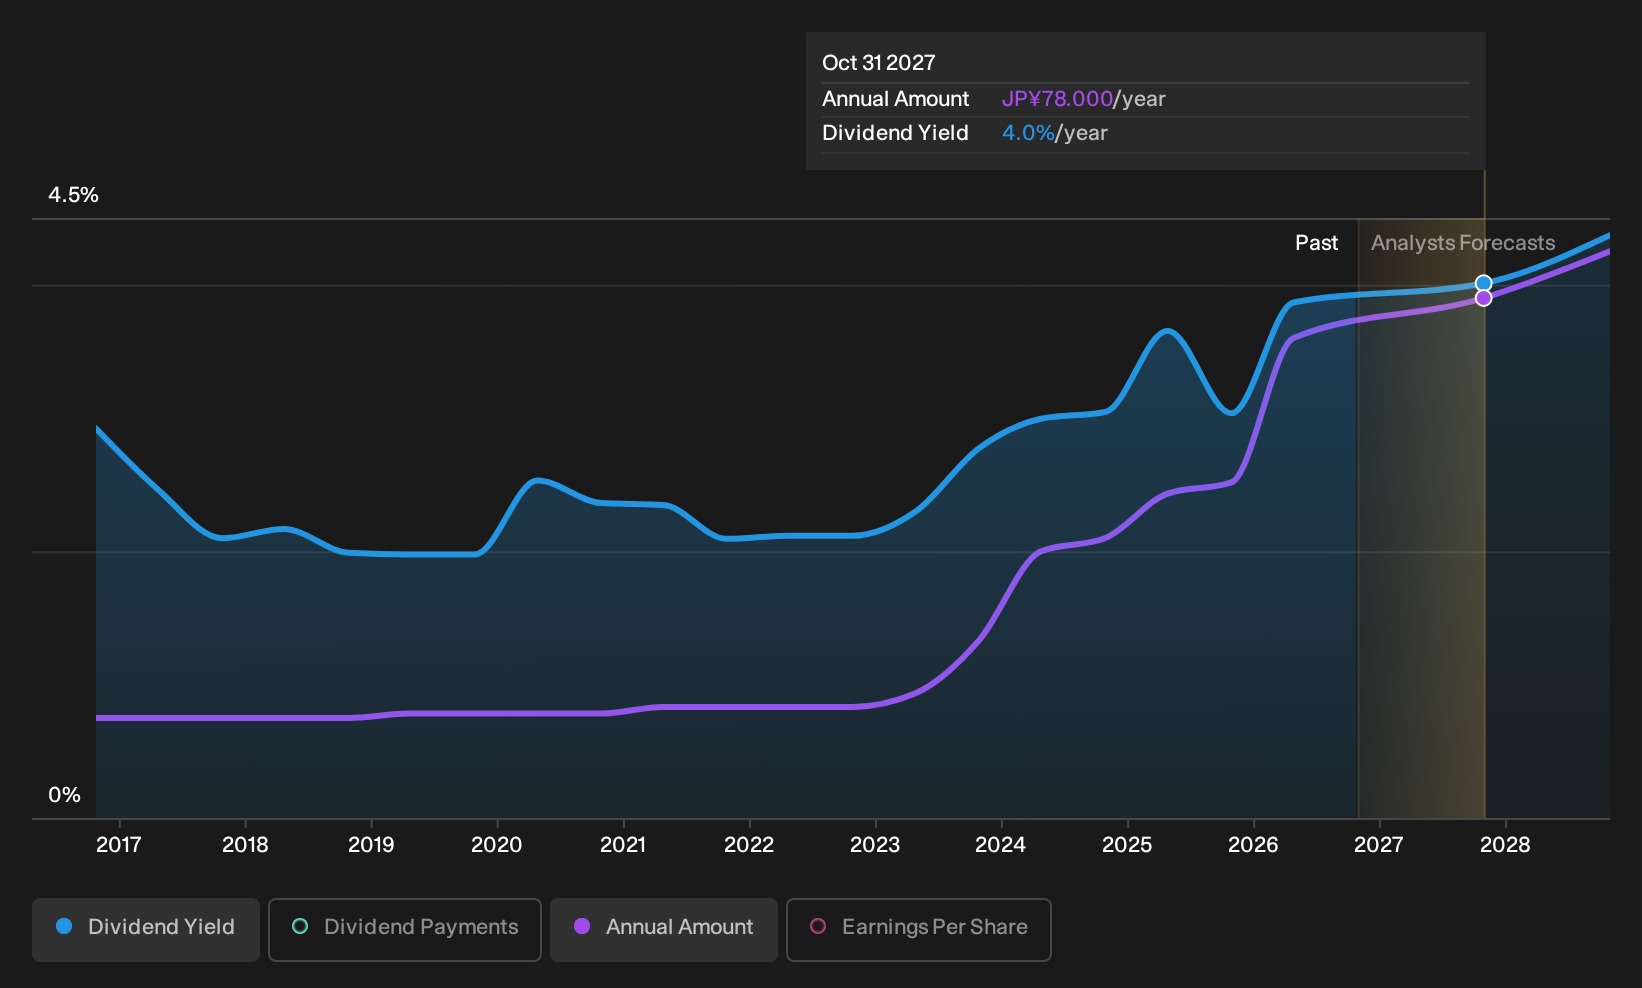Screen dimensions: 1642x988
Task: Click the 2026 x-axis label
Action: click(x=1253, y=845)
